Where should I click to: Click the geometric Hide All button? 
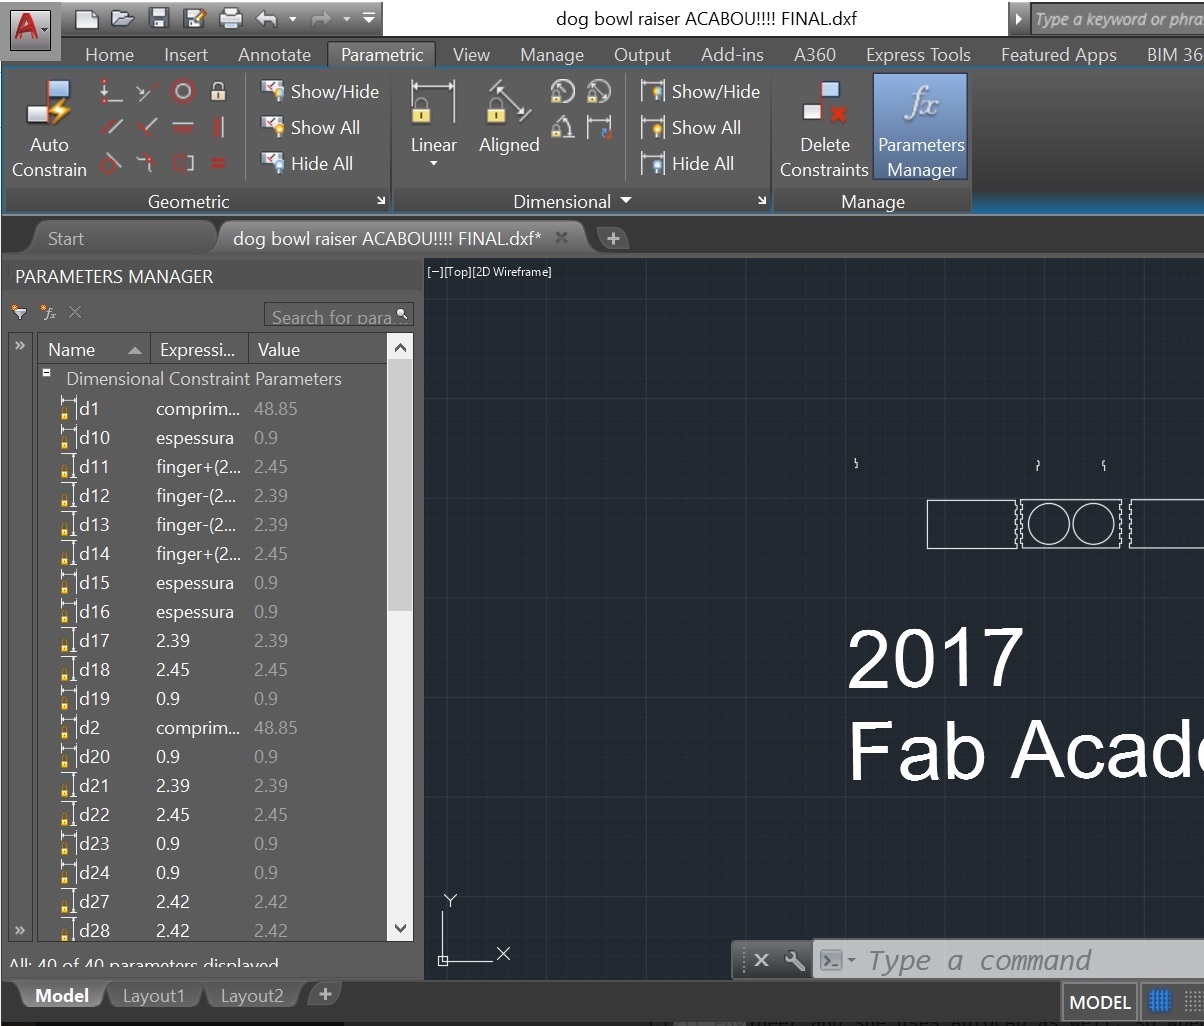pos(308,163)
